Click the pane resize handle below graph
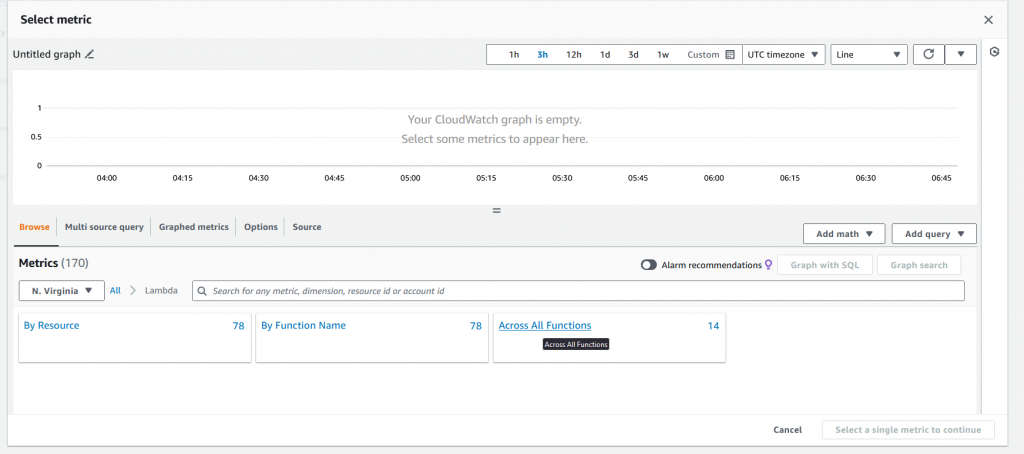Screen dimensions: 1024x454 pyautogui.click(x=496, y=211)
